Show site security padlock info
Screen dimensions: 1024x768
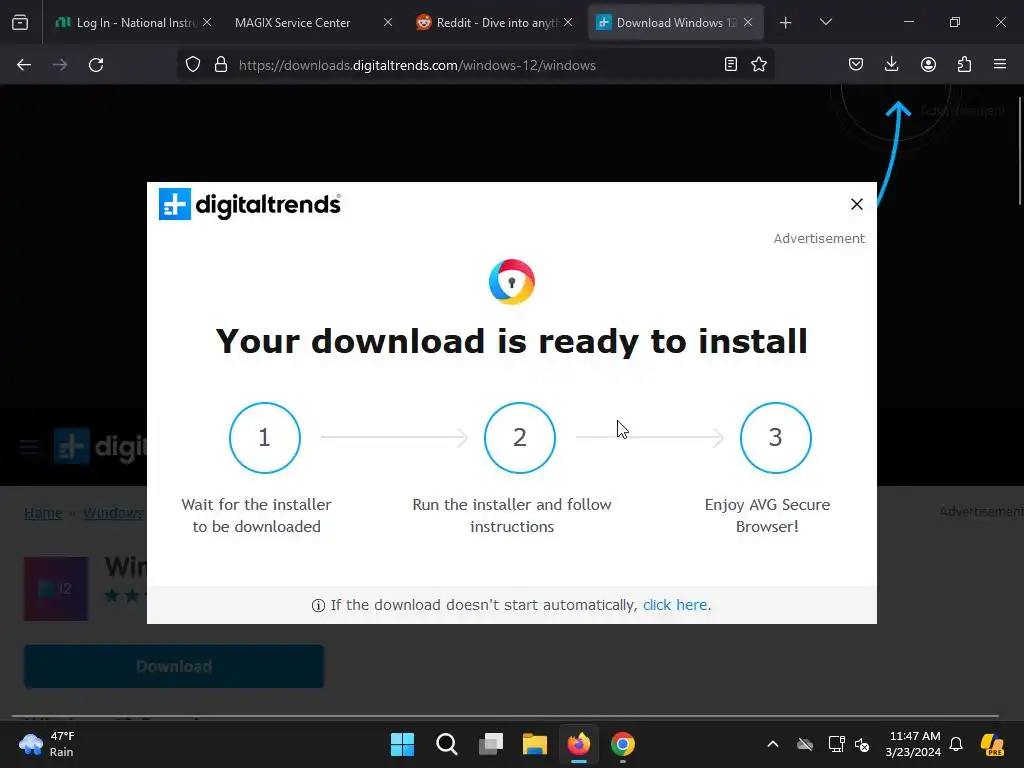click(x=221, y=65)
